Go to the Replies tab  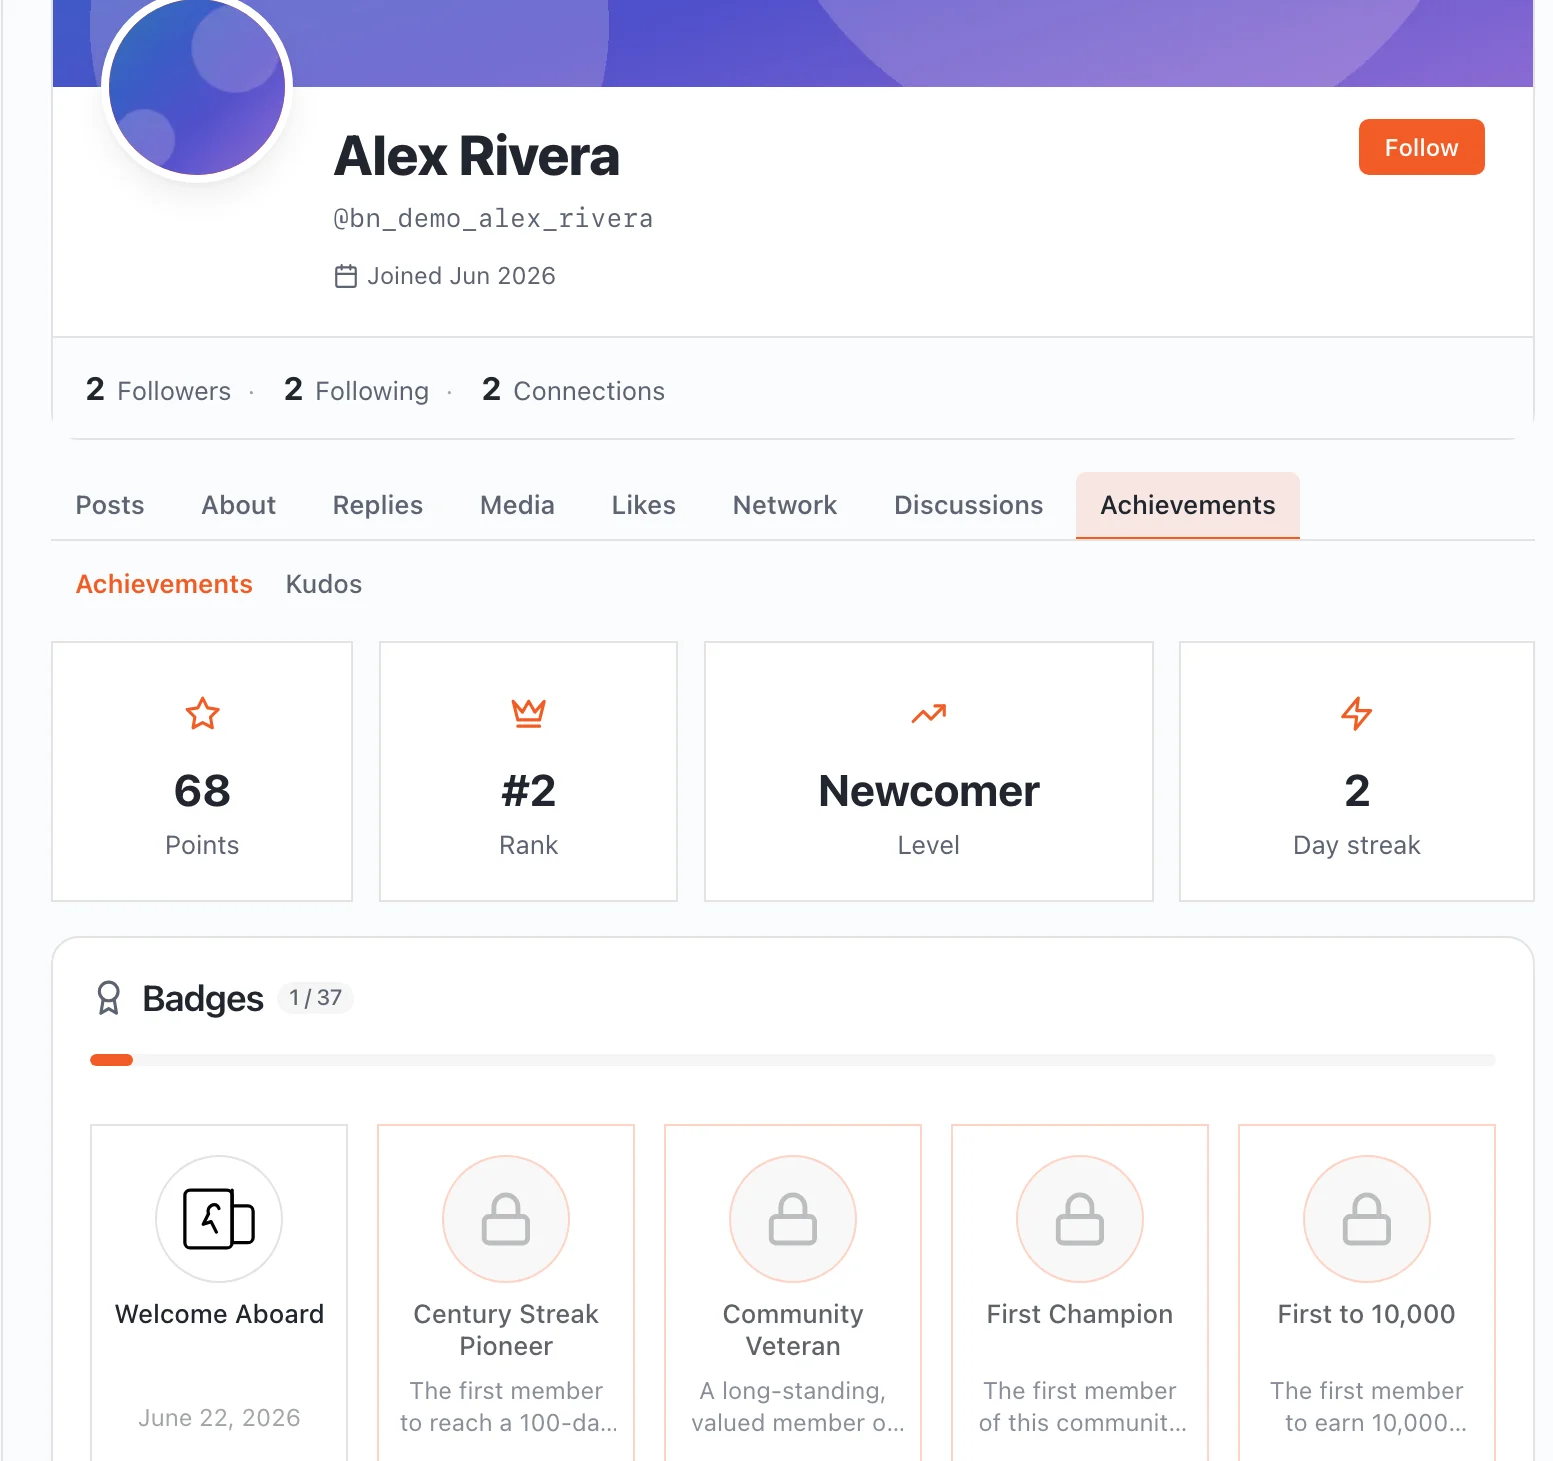(x=378, y=505)
